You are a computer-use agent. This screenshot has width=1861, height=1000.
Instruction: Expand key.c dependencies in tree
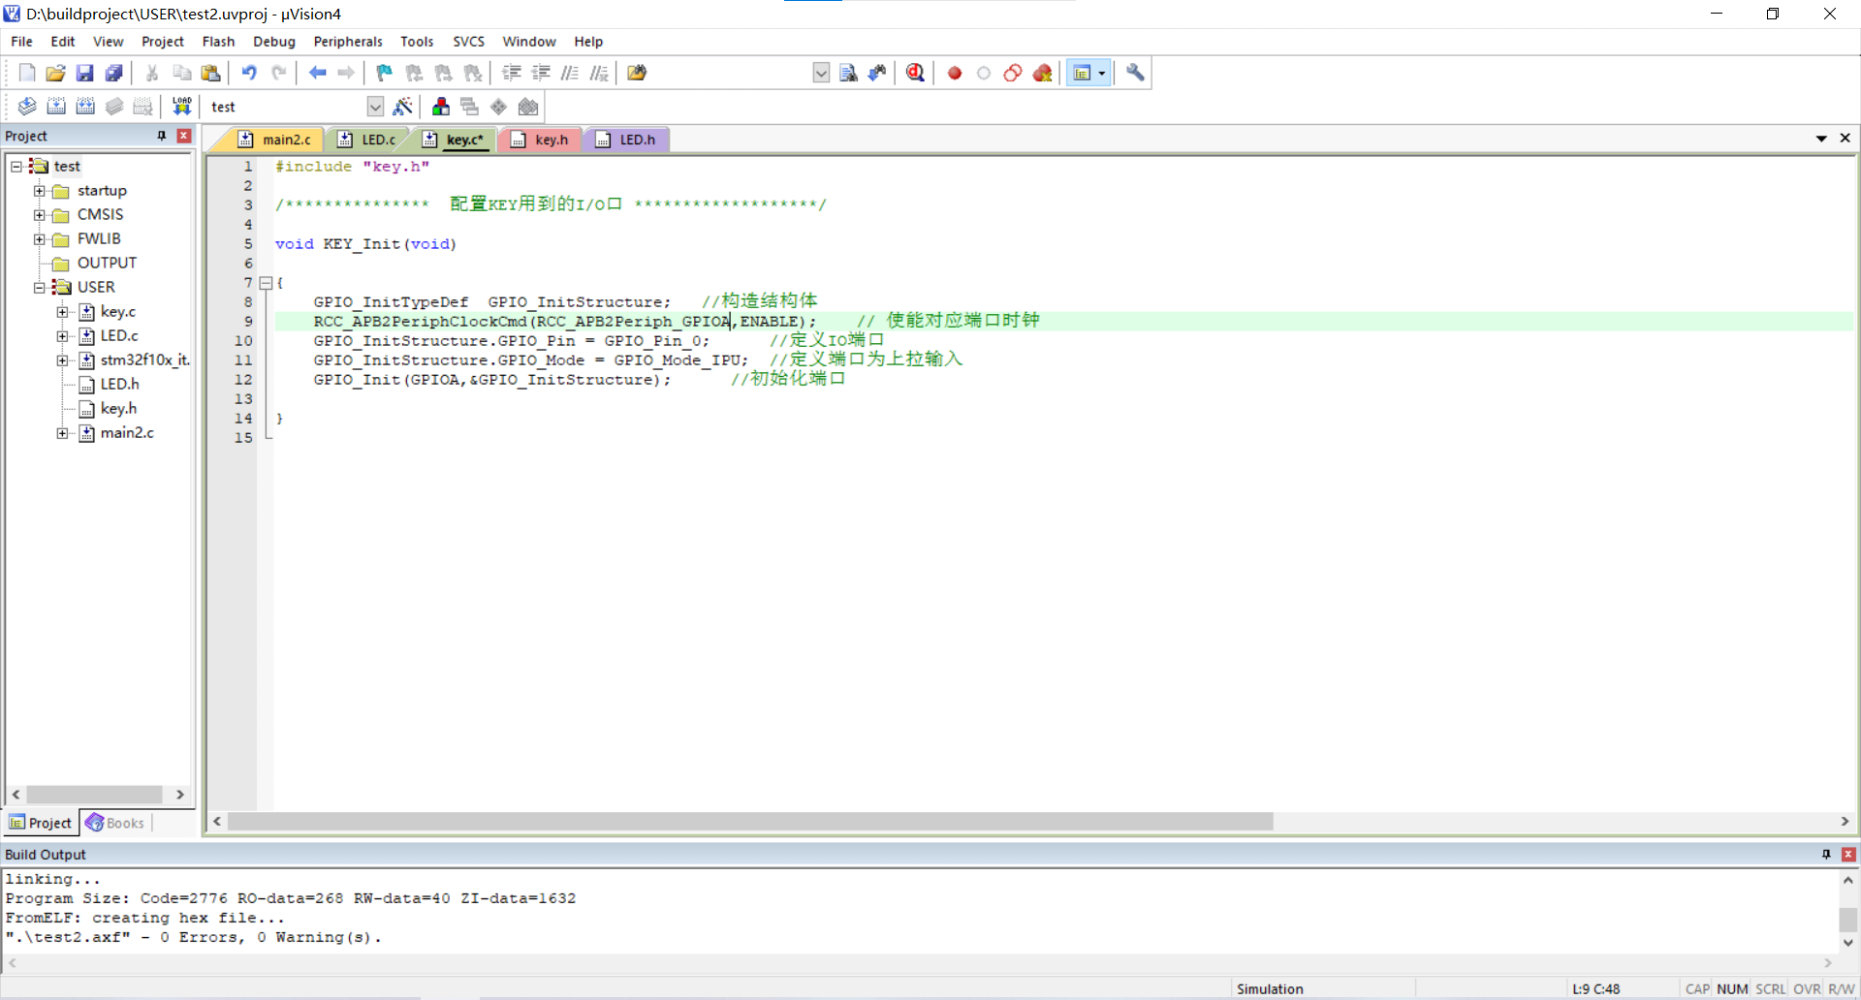click(62, 311)
